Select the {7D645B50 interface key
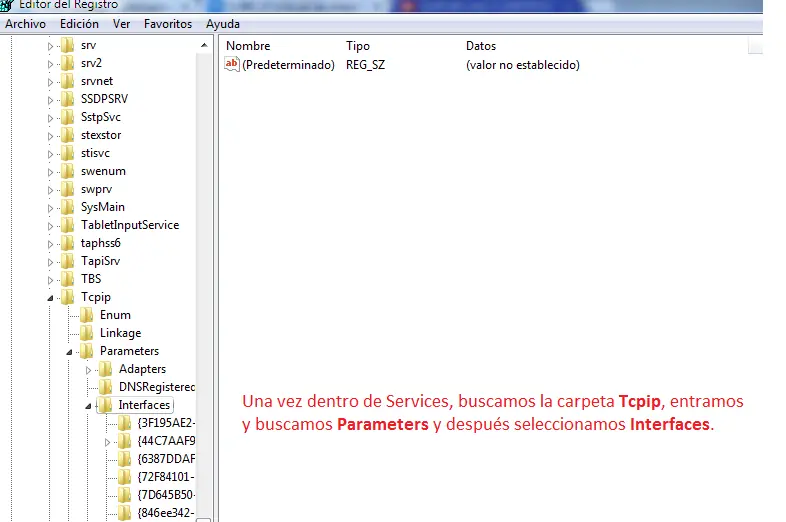Viewport: 786px width, 522px height. (166, 495)
